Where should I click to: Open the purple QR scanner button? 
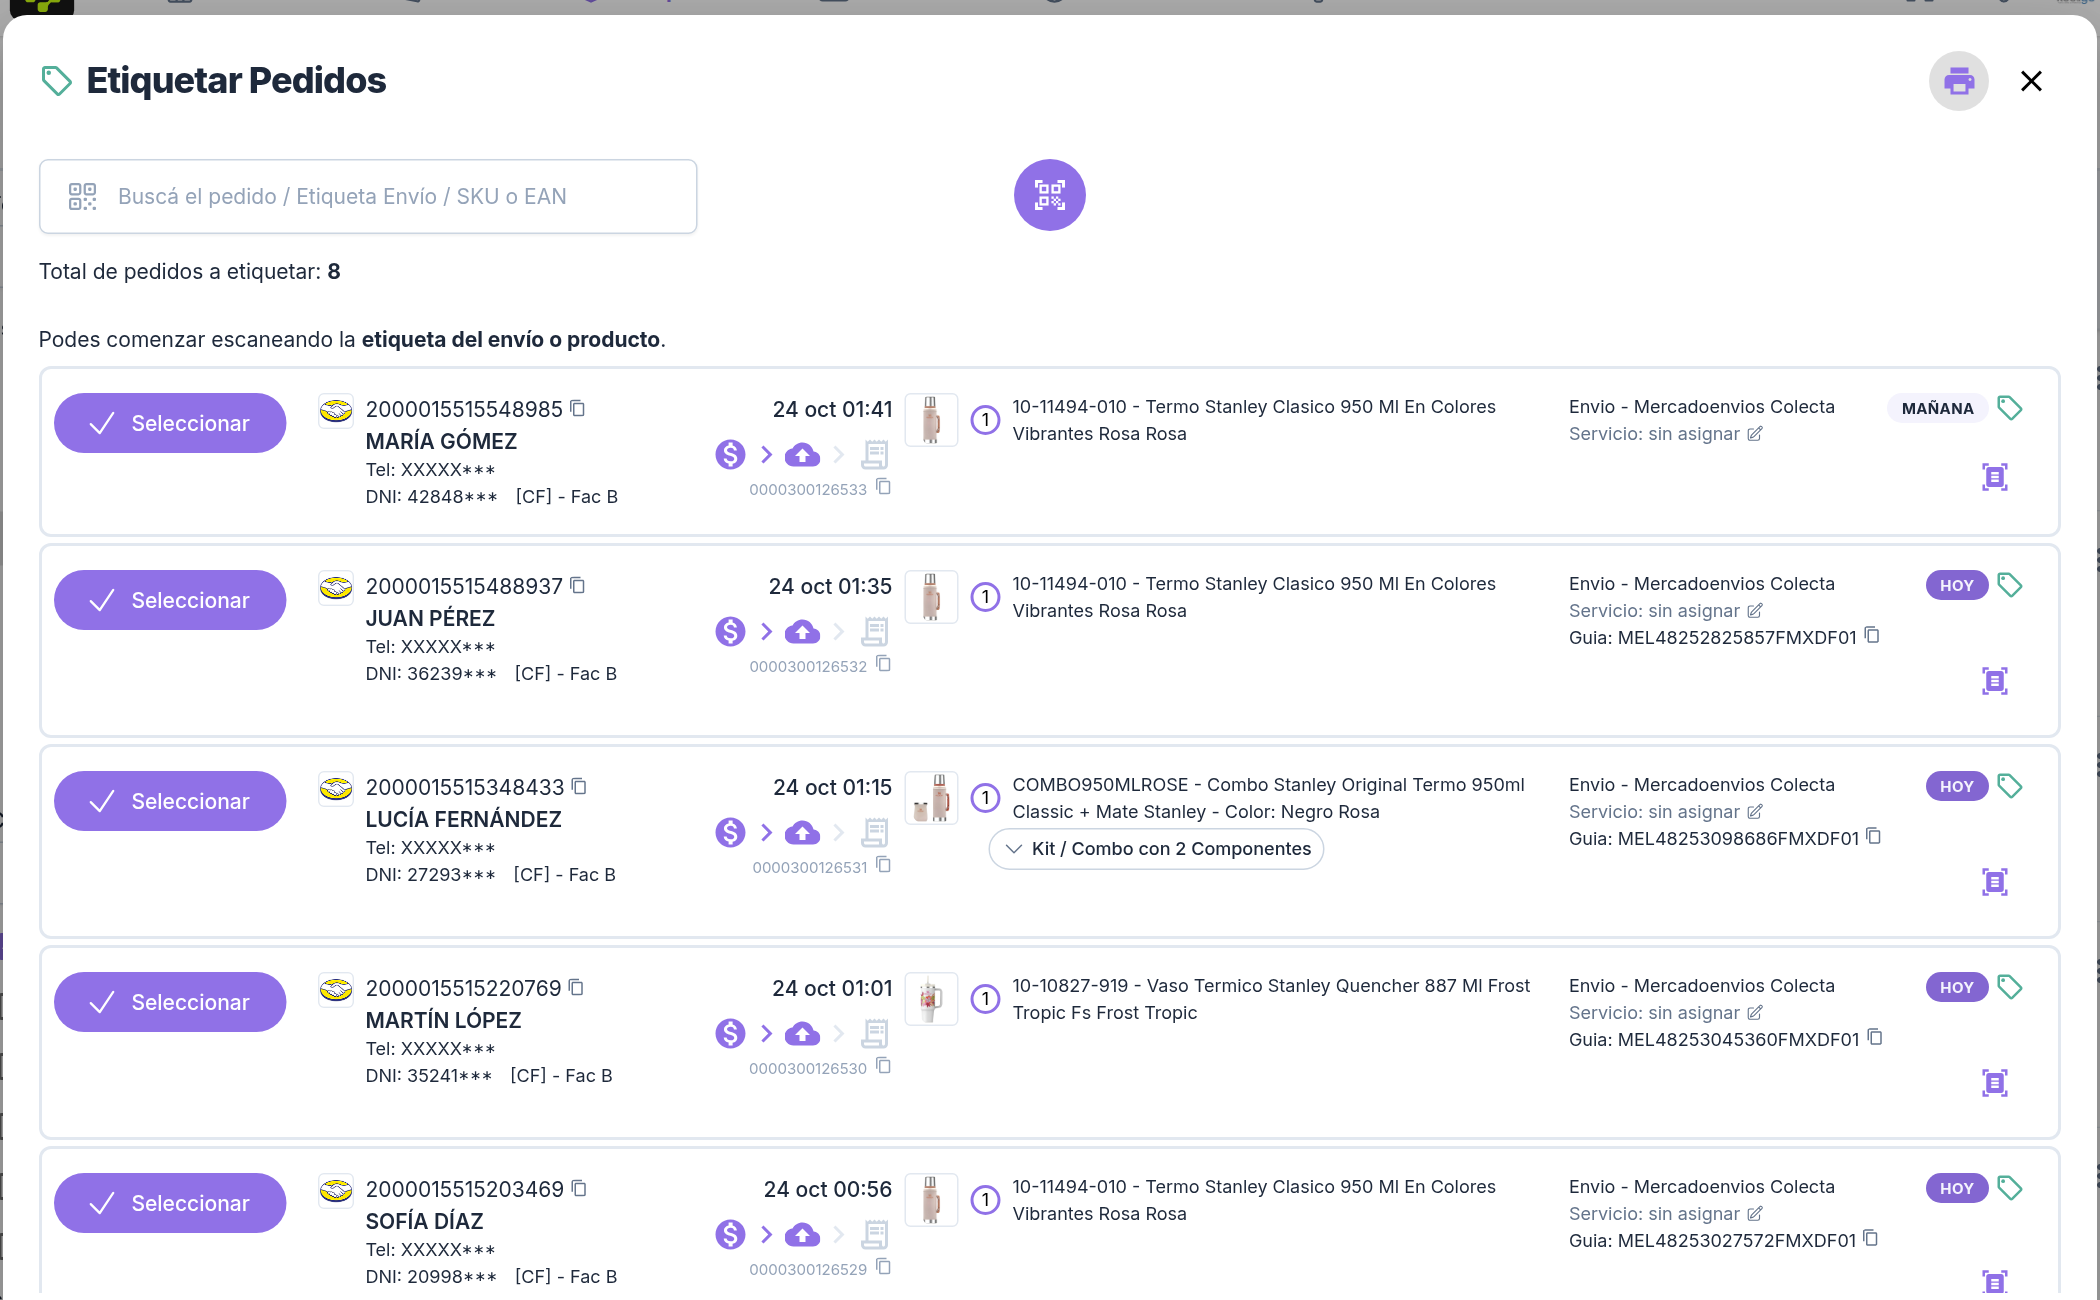click(1049, 195)
